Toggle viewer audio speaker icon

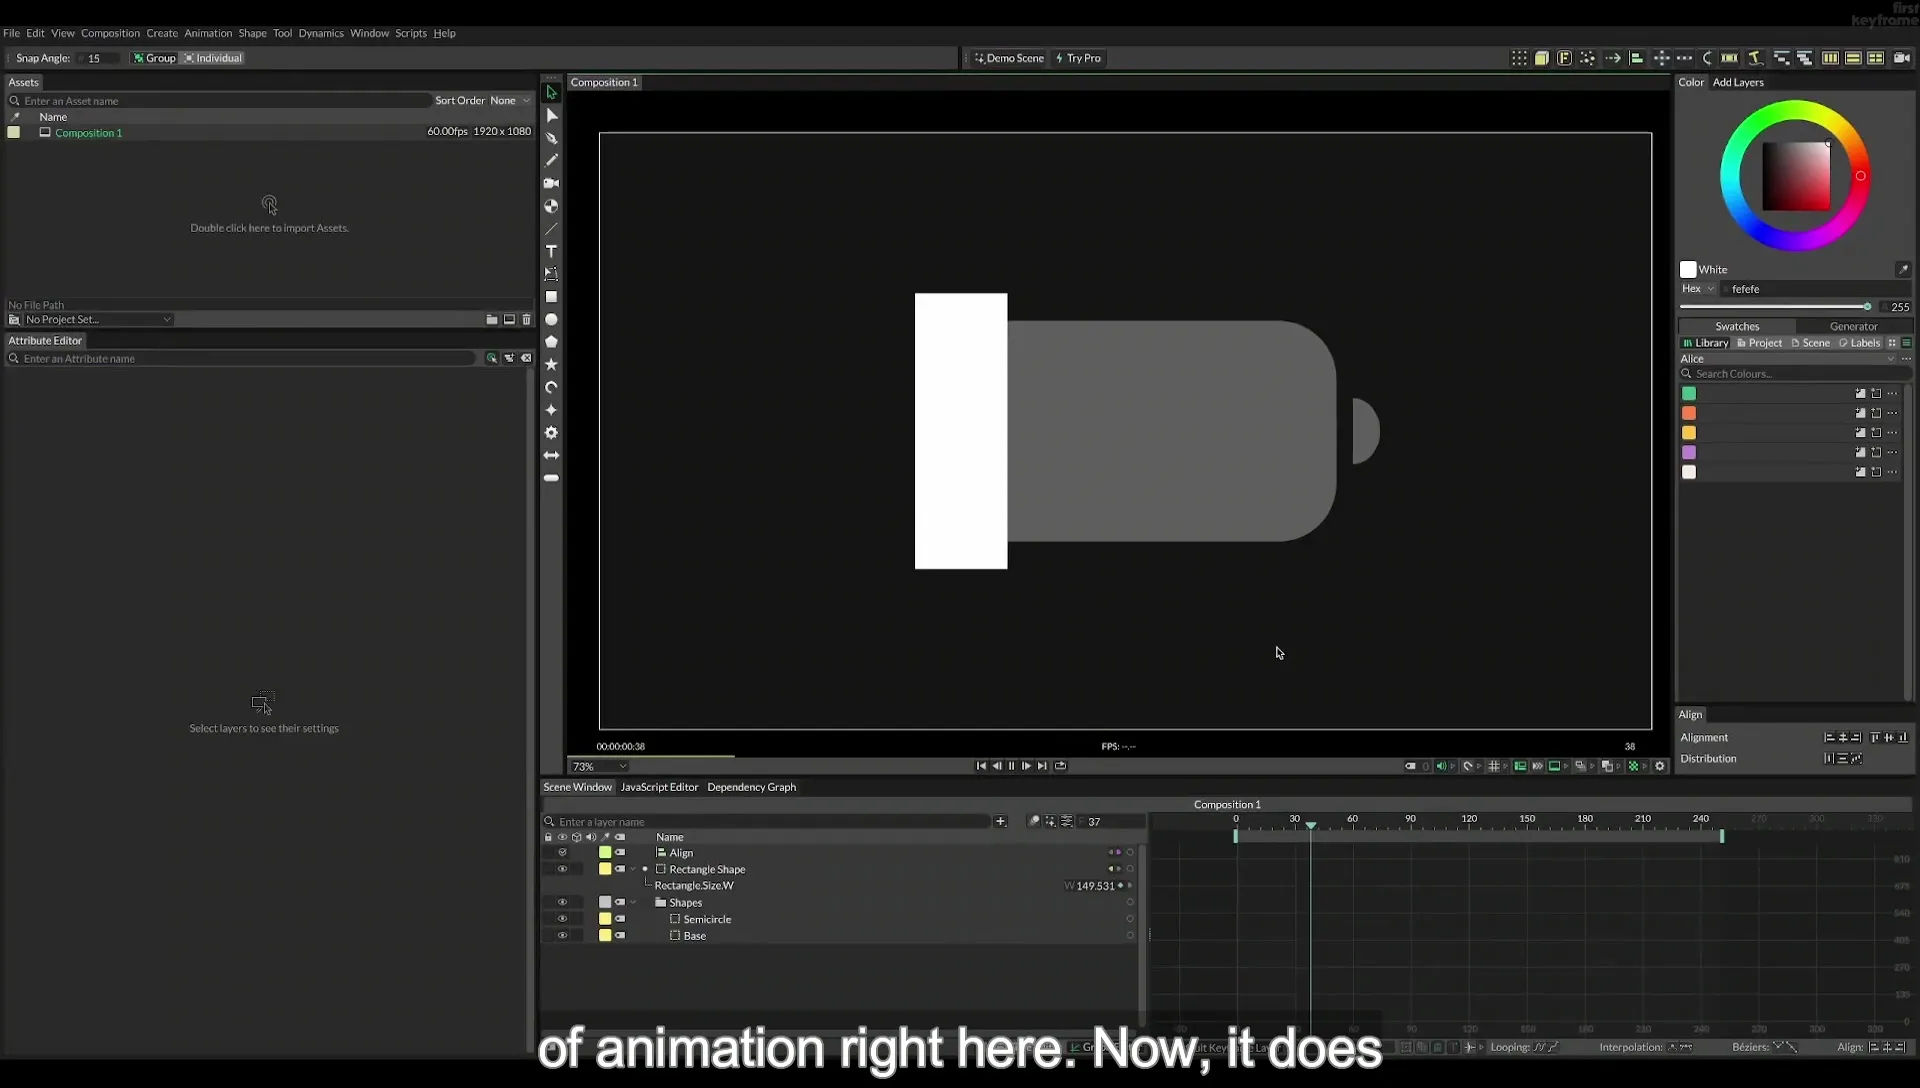[1441, 767]
